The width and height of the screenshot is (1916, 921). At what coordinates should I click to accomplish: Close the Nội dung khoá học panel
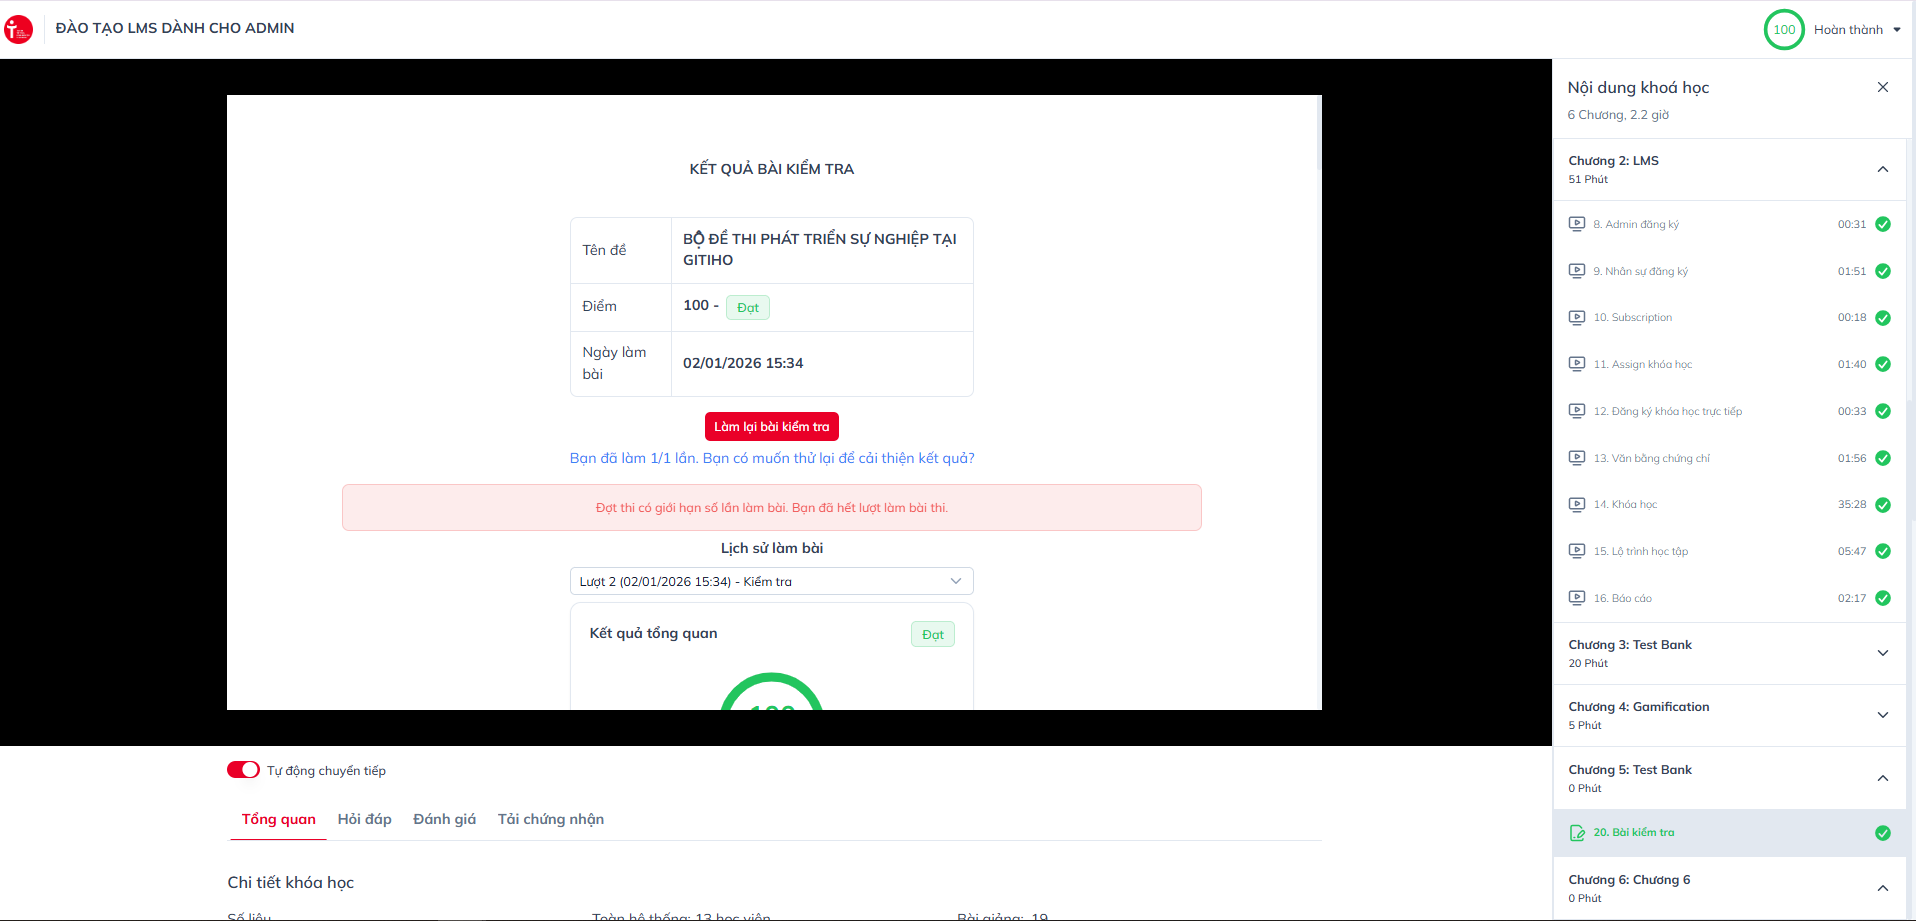coord(1882,87)
